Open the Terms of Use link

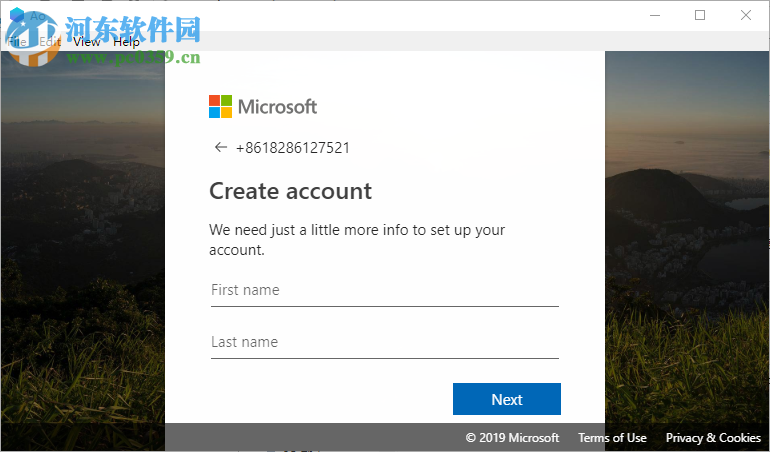point(612,437)
